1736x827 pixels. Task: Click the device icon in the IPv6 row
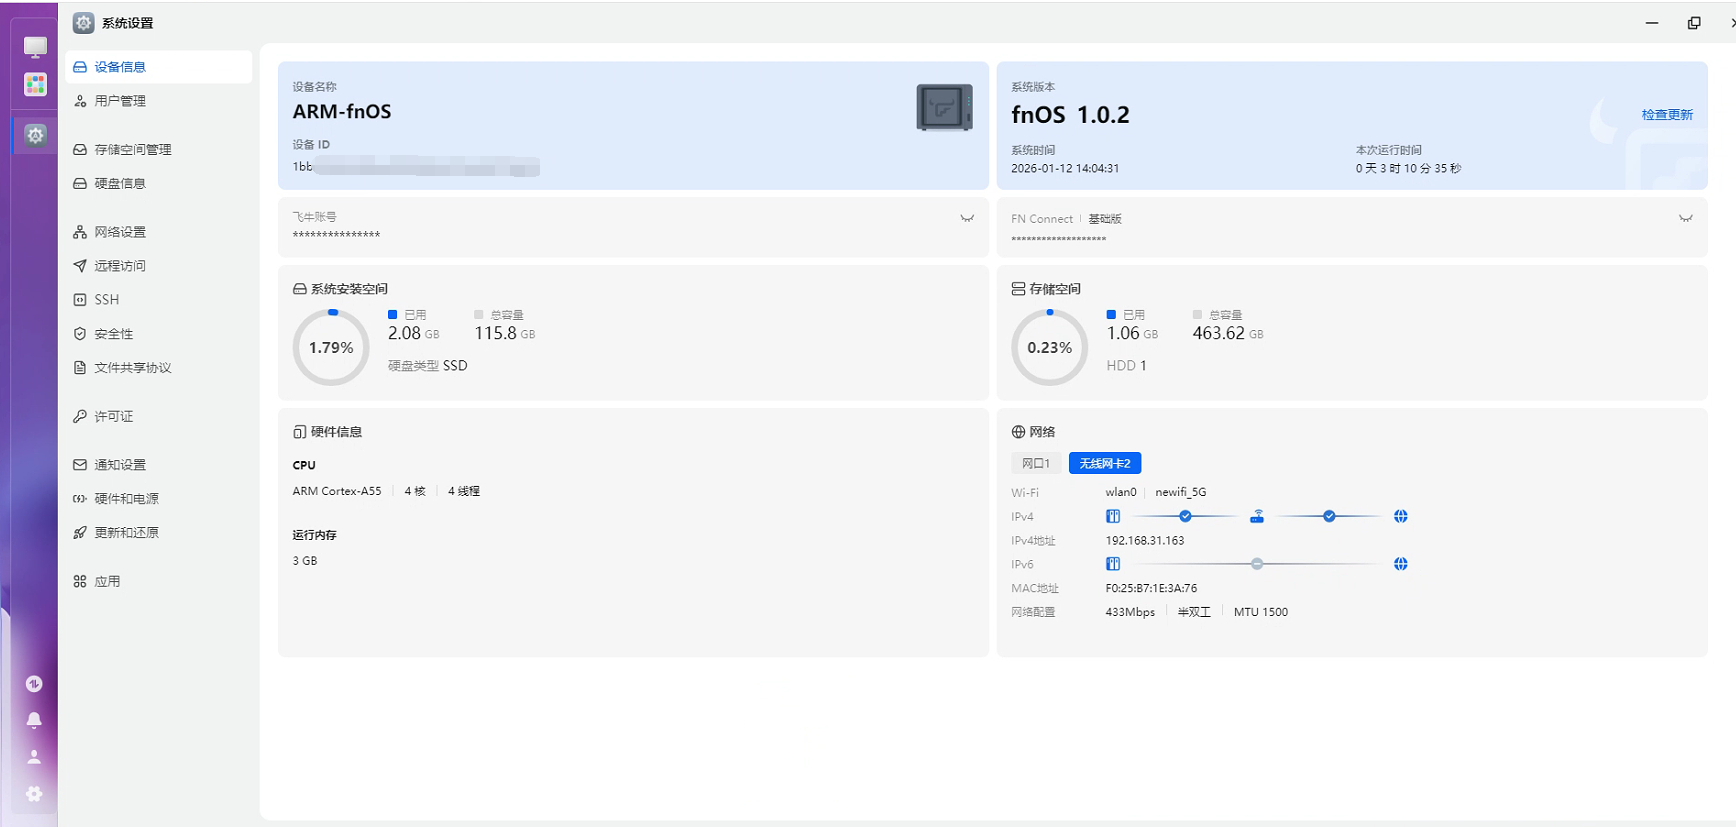click(1113, 564)
